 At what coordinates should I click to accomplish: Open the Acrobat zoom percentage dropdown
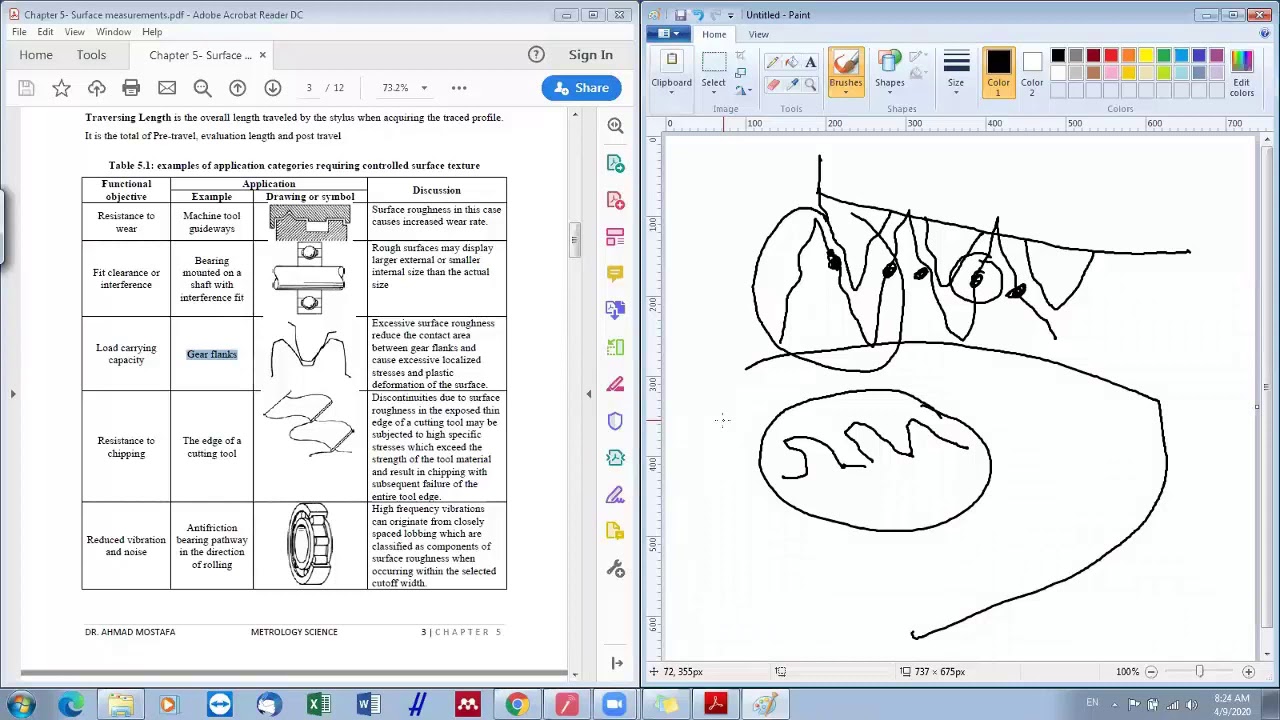pyautogui.click(x=423, y=88)
